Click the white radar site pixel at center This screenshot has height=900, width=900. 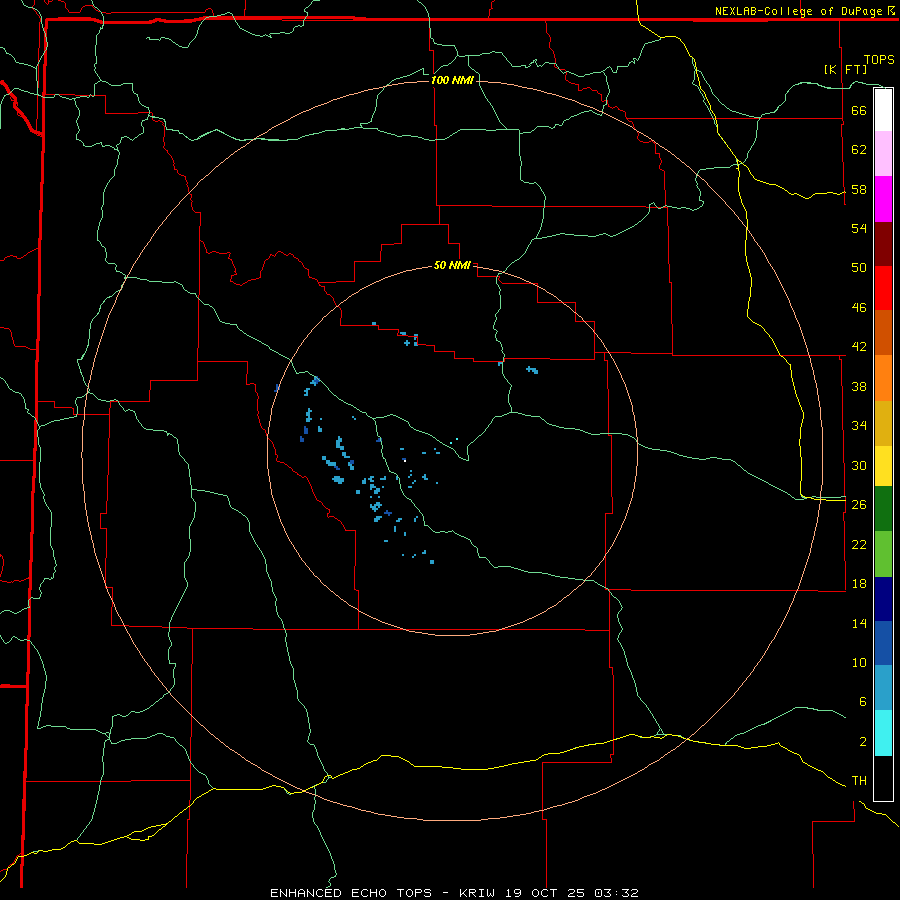tap(405, 460)
